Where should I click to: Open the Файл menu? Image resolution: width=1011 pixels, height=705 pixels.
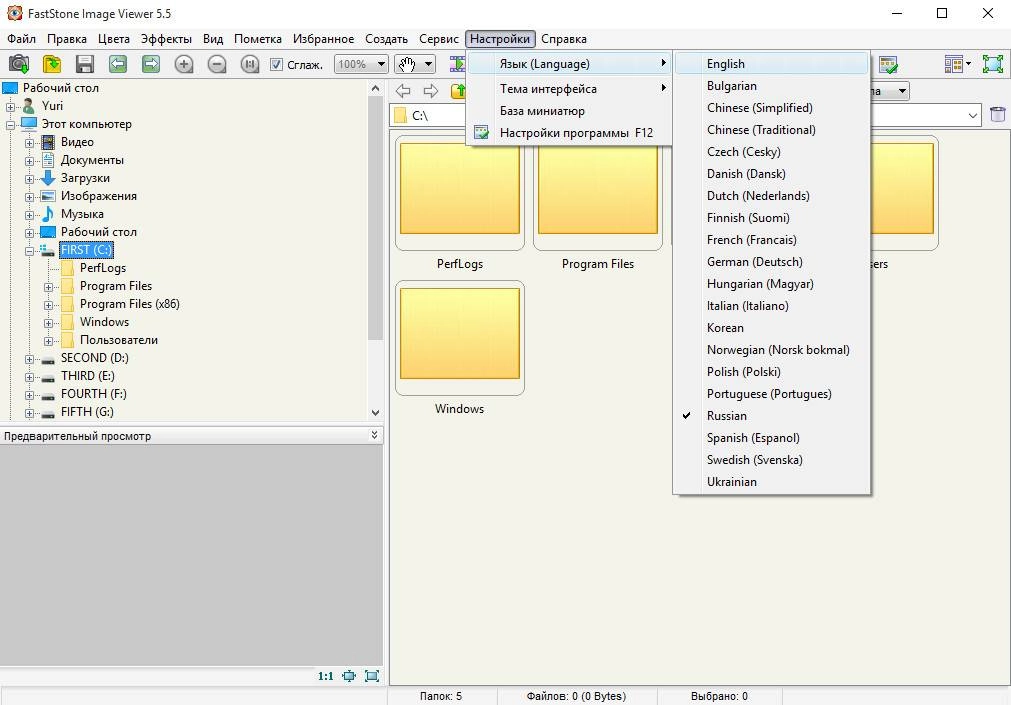21,39
